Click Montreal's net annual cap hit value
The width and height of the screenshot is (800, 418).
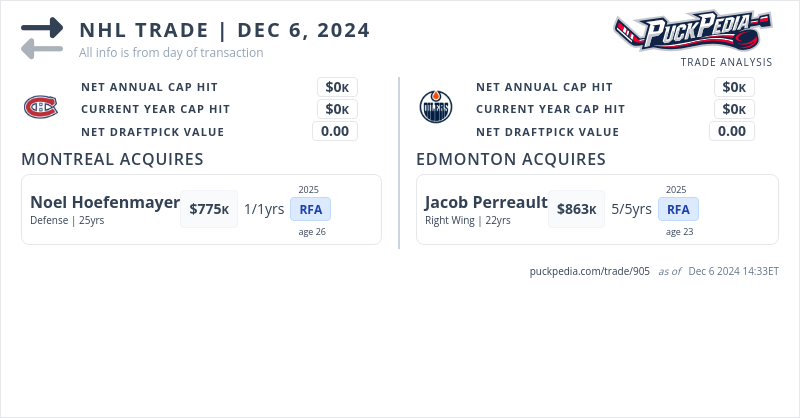[337, 87]
